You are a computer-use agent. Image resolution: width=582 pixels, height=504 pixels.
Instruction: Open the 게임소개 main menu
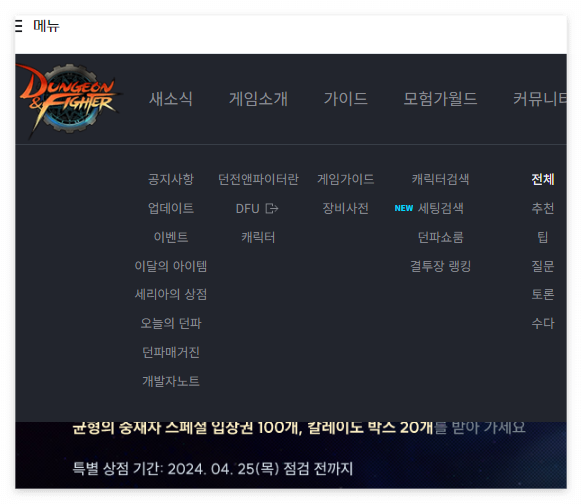click(x=258, y=99)
